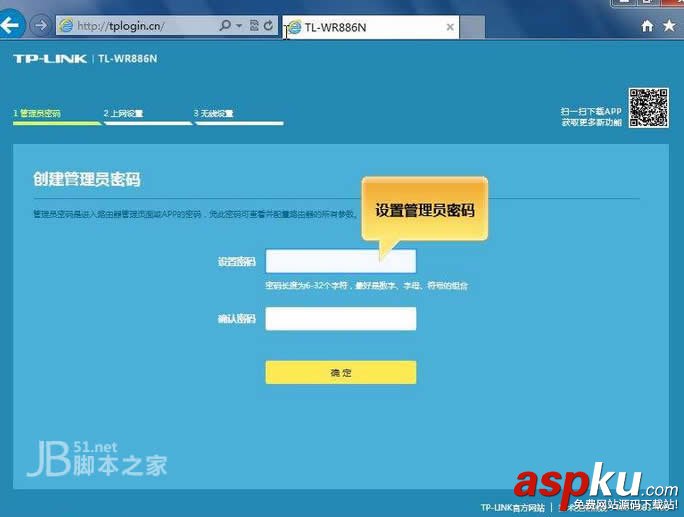Viewport: 684px width, 517px height.
Task: Click the 确认密码 confirm password field
Action: click(x=341, y=318)
